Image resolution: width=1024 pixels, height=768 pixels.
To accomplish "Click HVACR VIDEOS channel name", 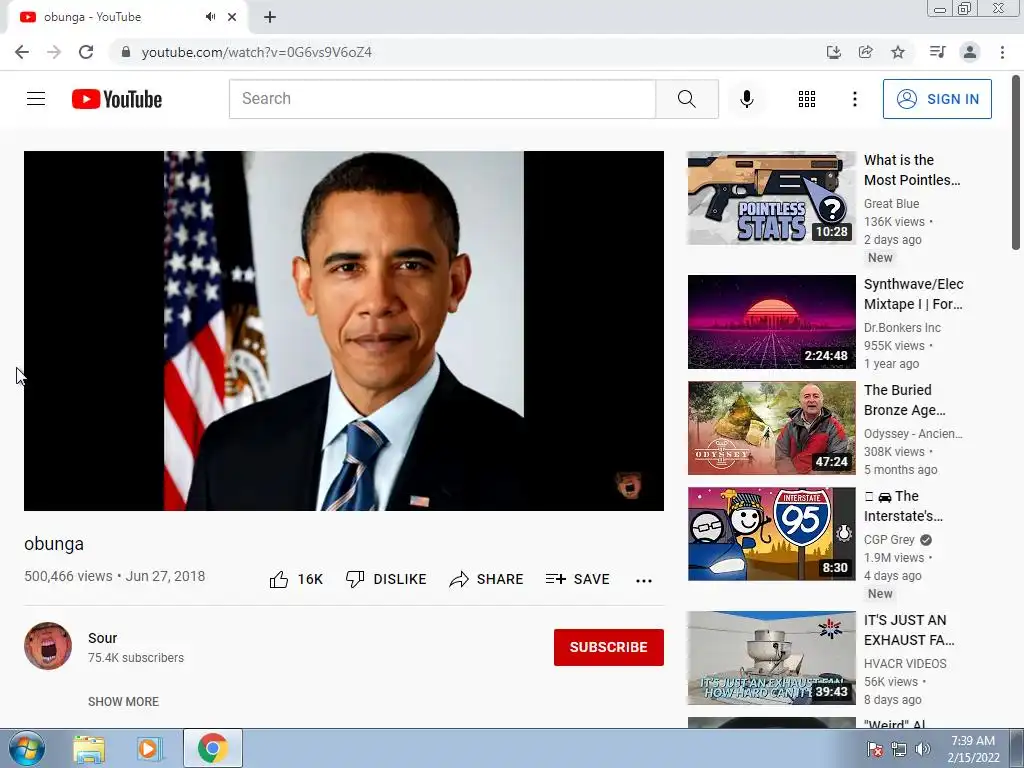I will tap(905, 664).
